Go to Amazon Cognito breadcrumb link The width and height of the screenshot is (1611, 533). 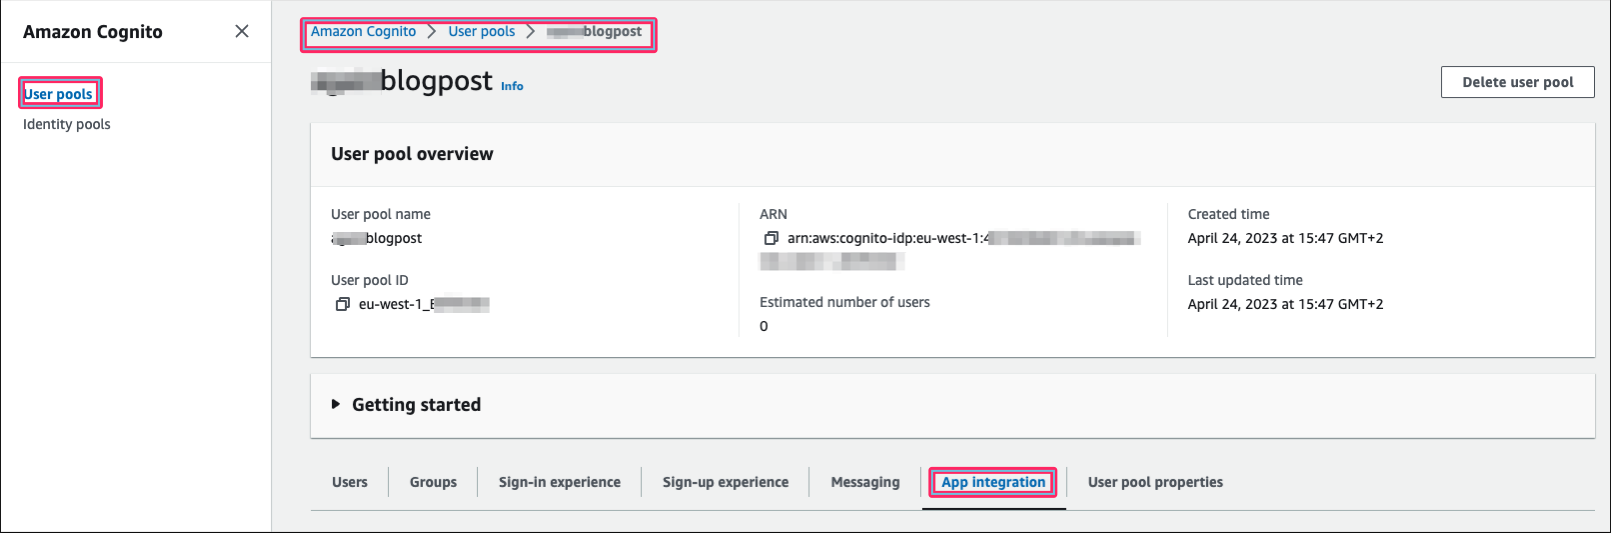coord(363,31)
